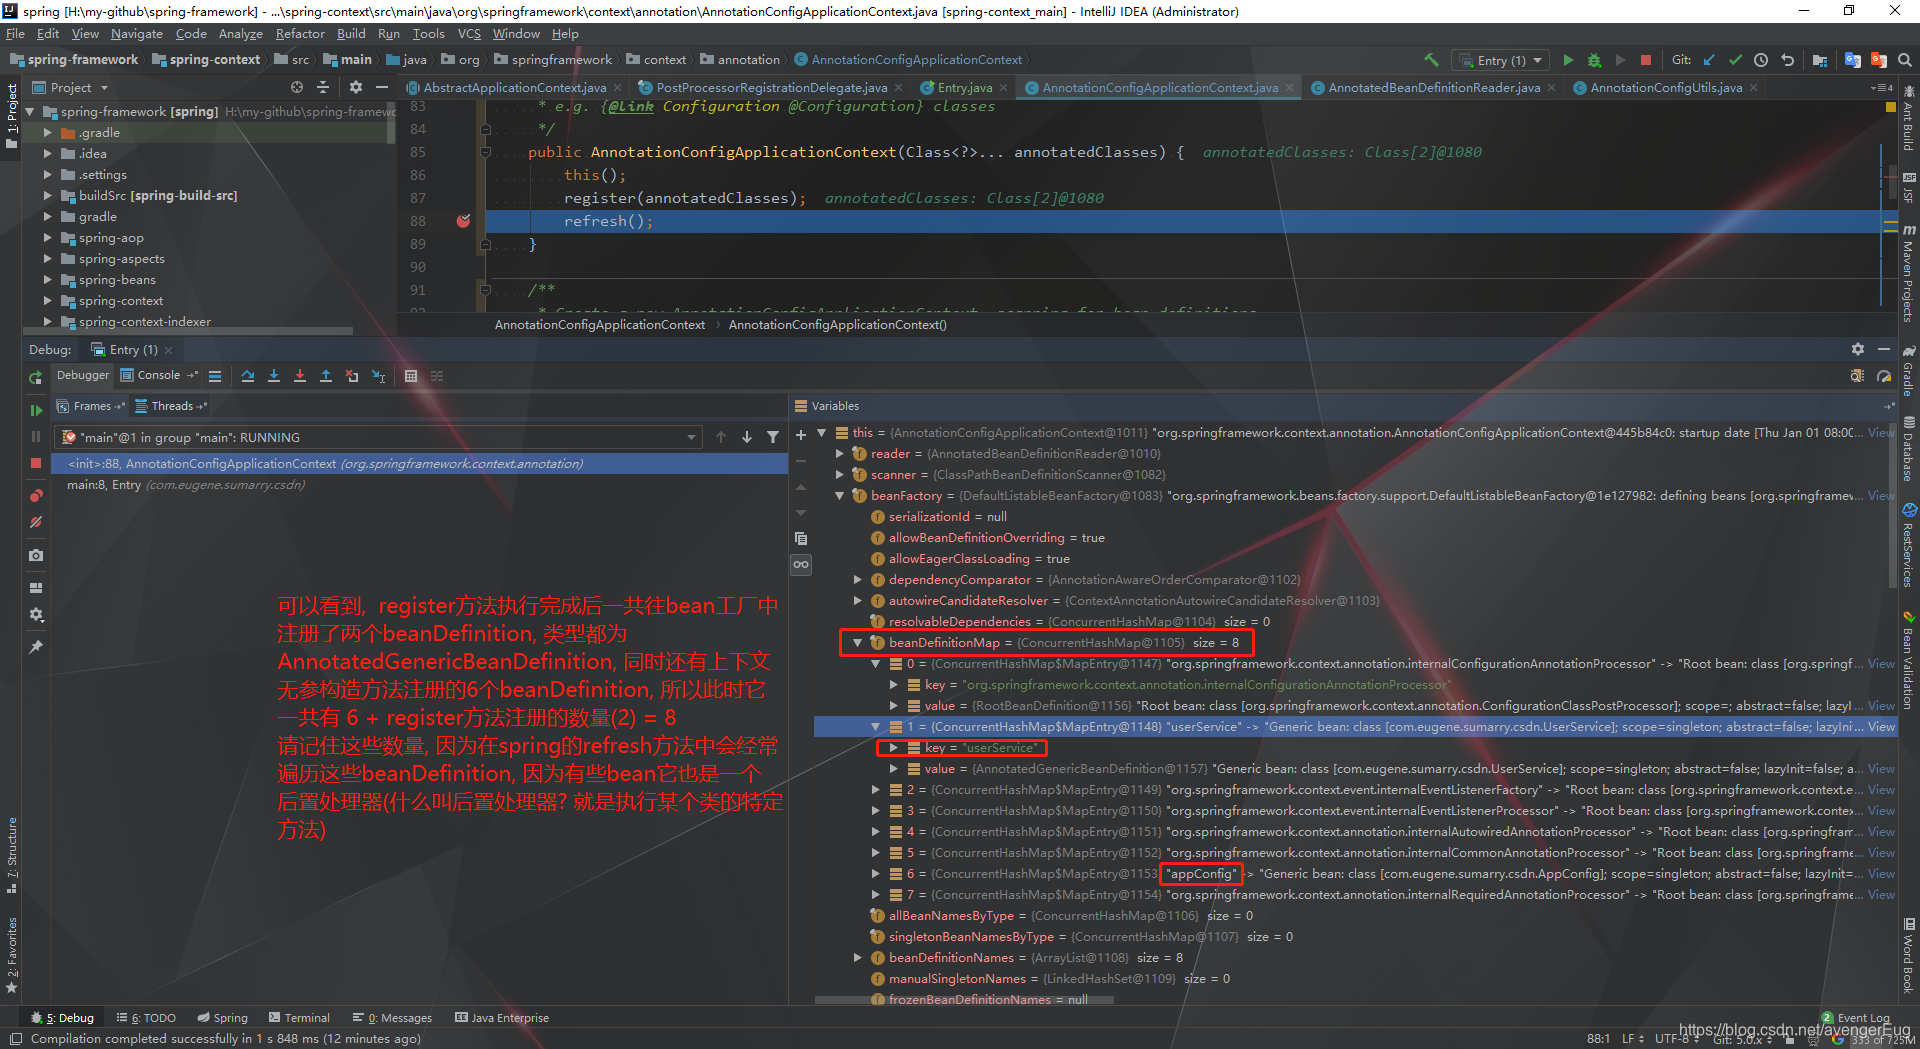Toggle pin tab icon in debug sidebar
Image resolution: width=1920 pixels, height=1049 pixels.
(36, 647)
